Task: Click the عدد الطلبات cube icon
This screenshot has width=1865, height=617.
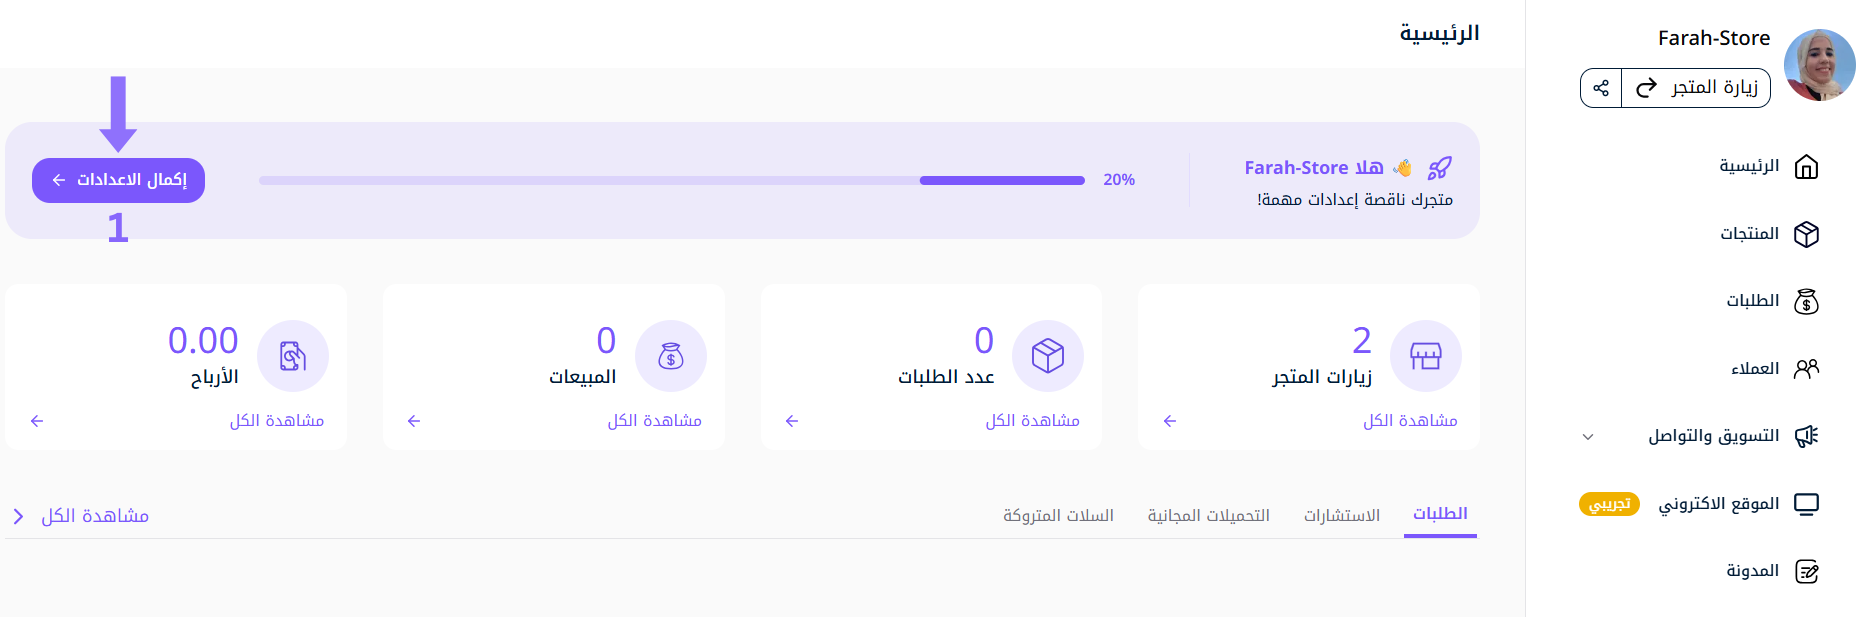Action: coord(1048,356)
